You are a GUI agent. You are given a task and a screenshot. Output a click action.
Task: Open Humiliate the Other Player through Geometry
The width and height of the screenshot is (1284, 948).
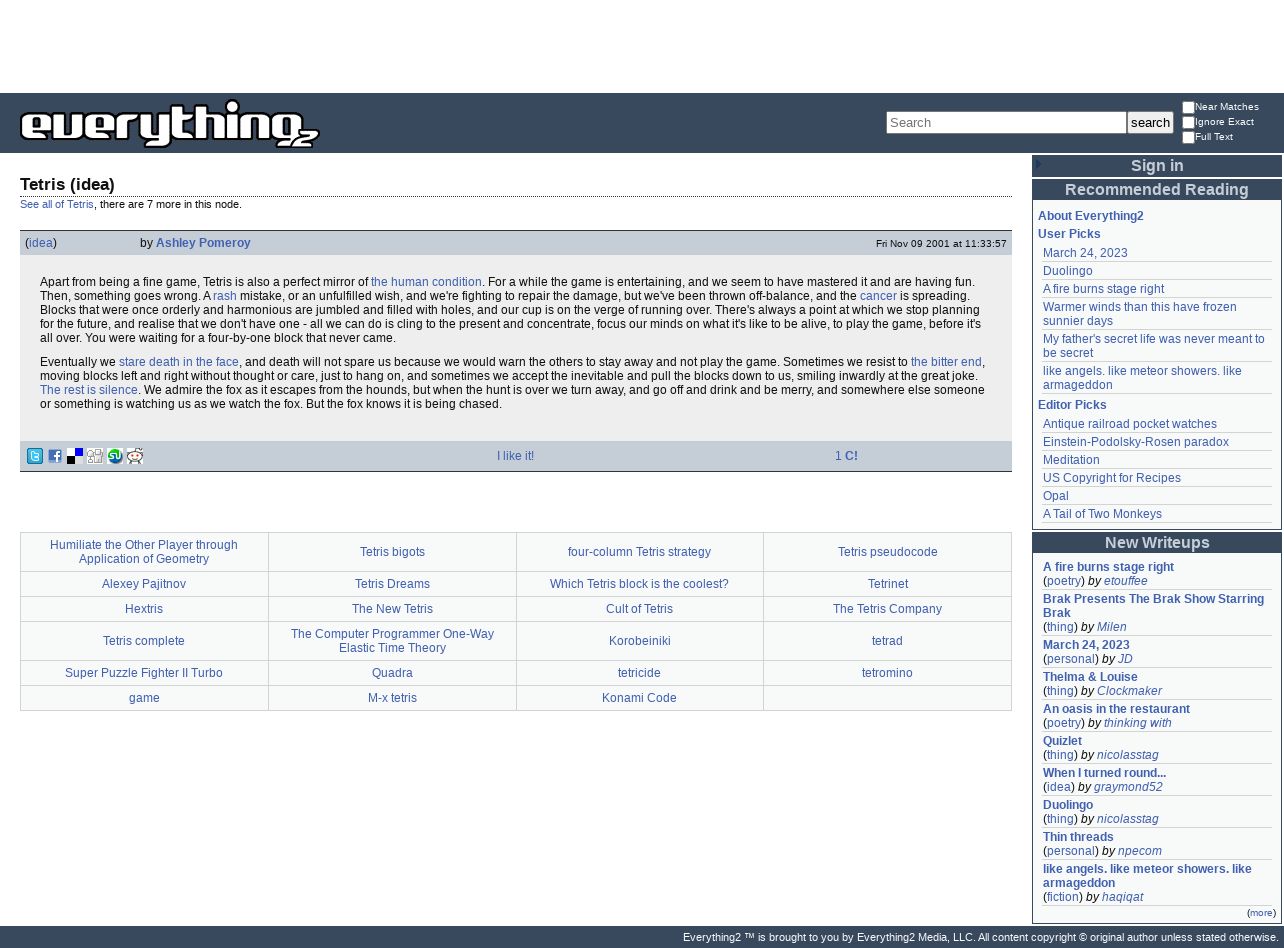click(x=144, y=552)
